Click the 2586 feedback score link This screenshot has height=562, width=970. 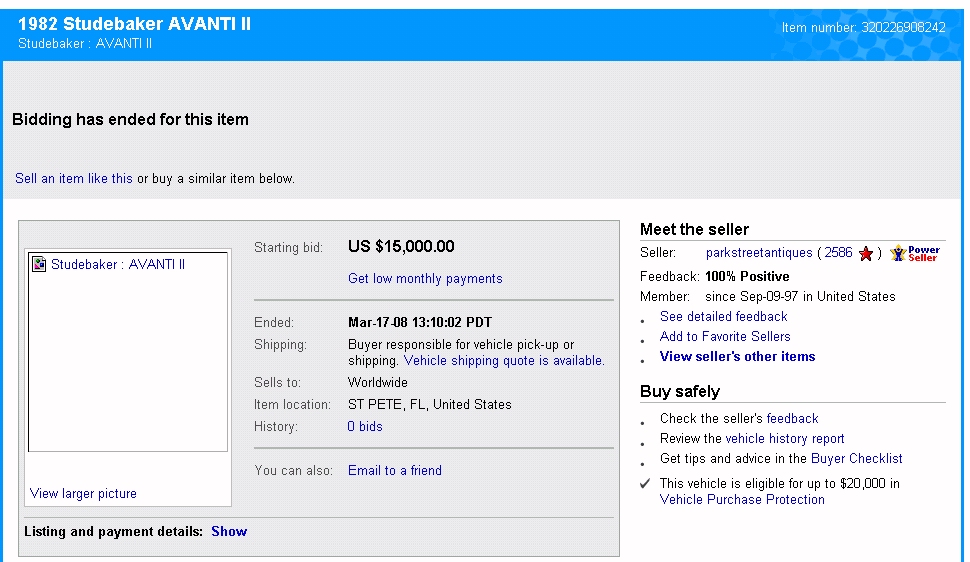tap(838, 253)
